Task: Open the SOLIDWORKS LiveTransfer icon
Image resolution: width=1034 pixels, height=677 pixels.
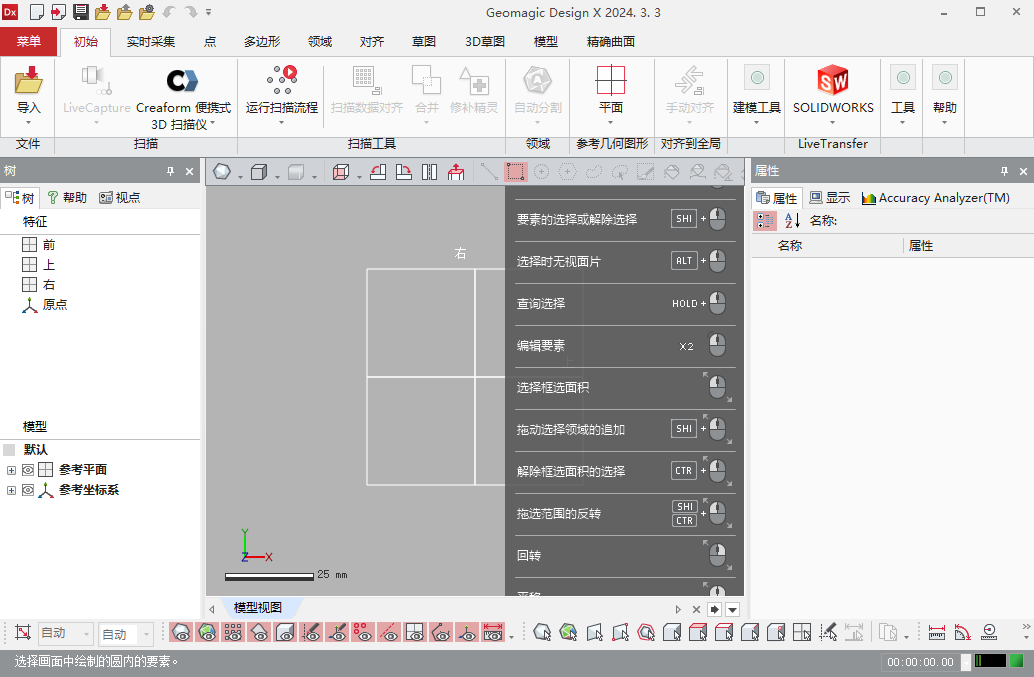Action: [833, 80]
